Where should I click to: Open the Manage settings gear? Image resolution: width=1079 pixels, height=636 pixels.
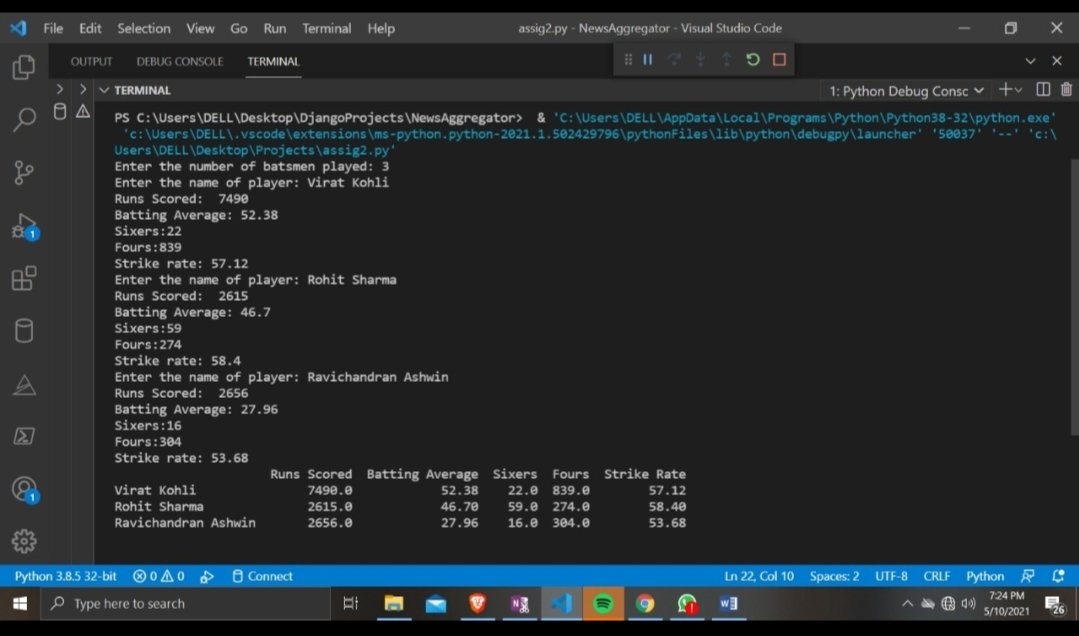(x=24, y=541)
